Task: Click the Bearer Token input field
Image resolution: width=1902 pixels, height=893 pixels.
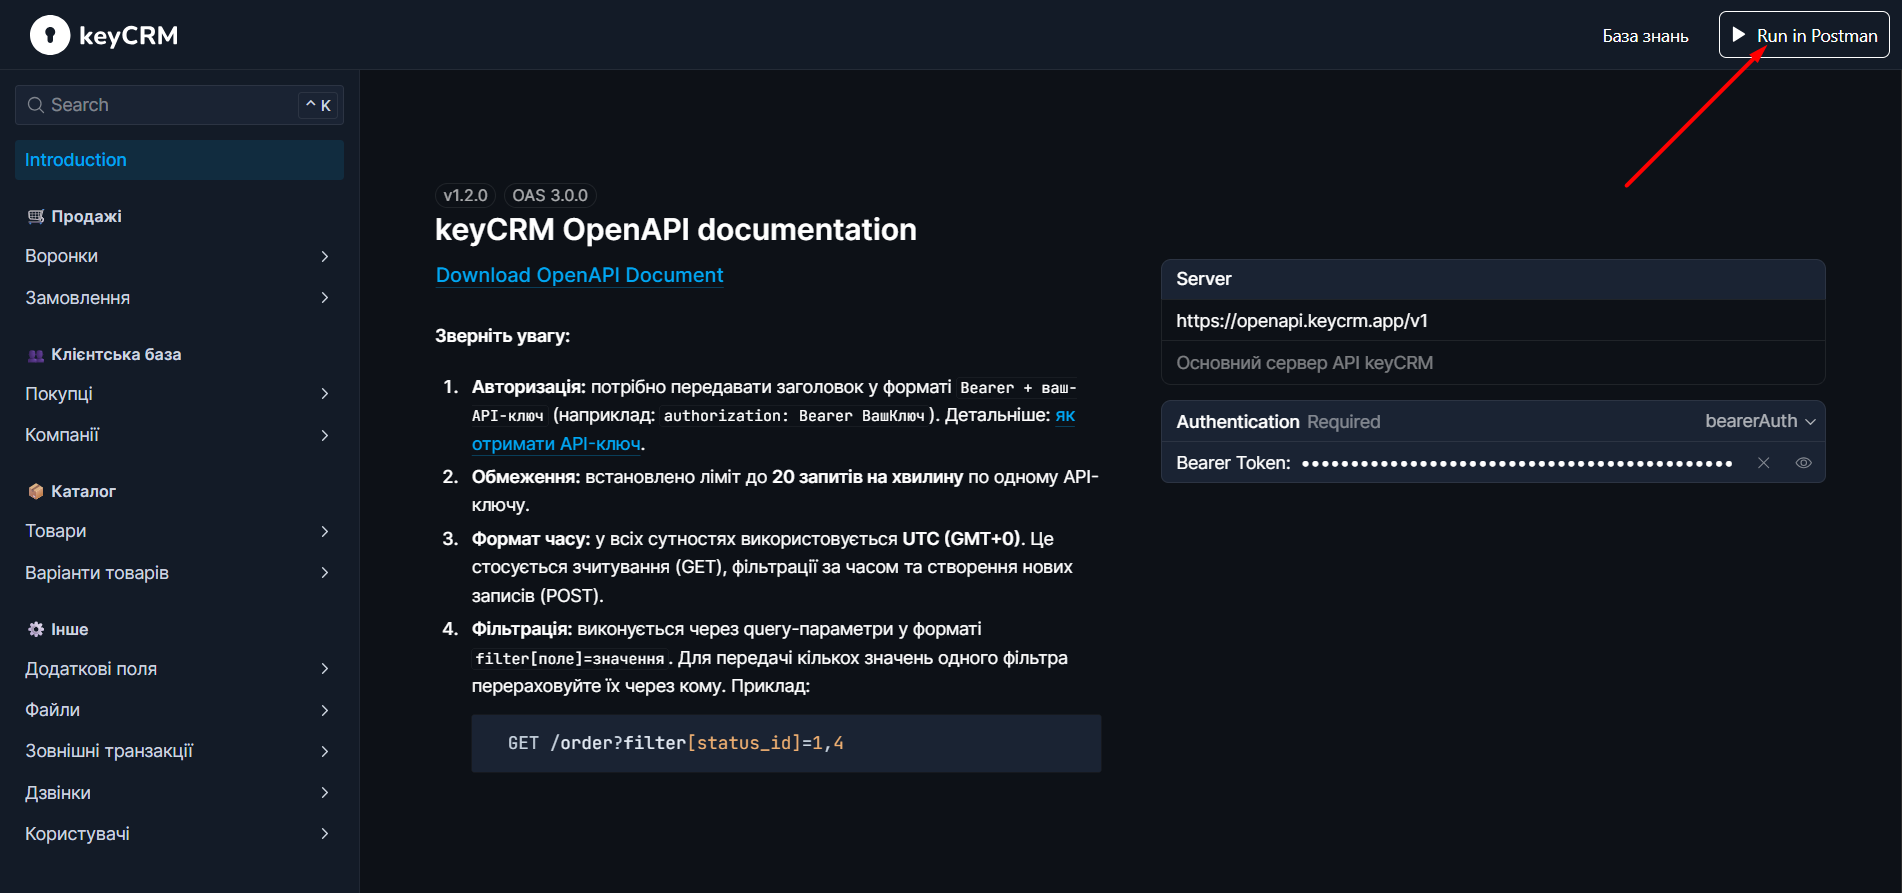Action: pos(1517,463)
